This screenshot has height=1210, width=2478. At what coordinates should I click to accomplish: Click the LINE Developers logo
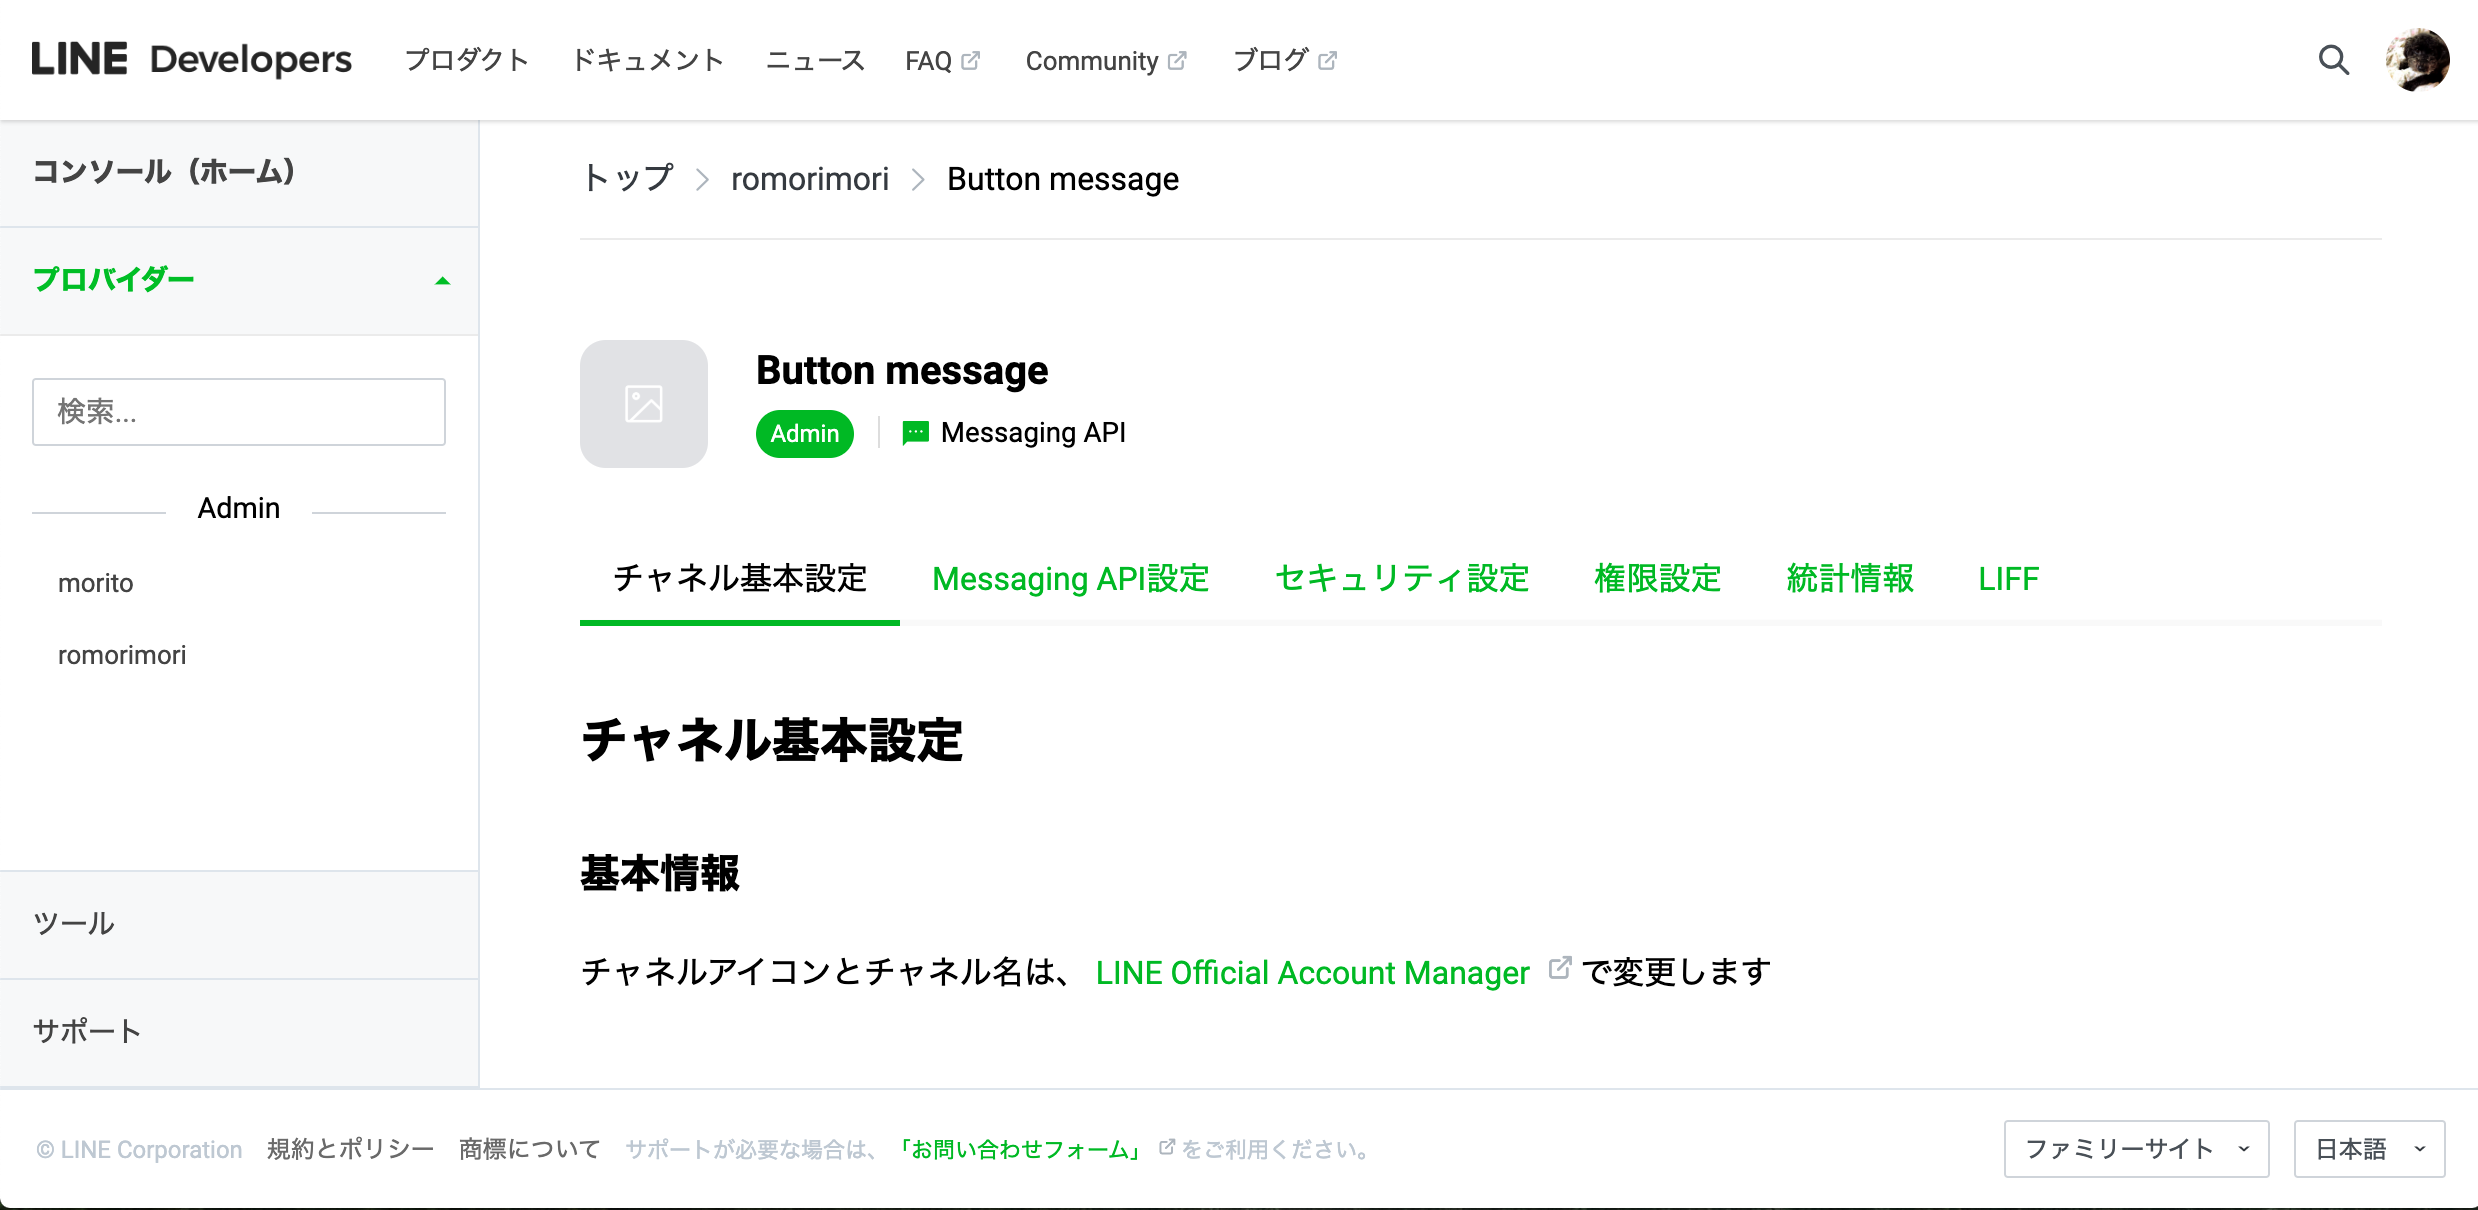click(x=191, y=60)
